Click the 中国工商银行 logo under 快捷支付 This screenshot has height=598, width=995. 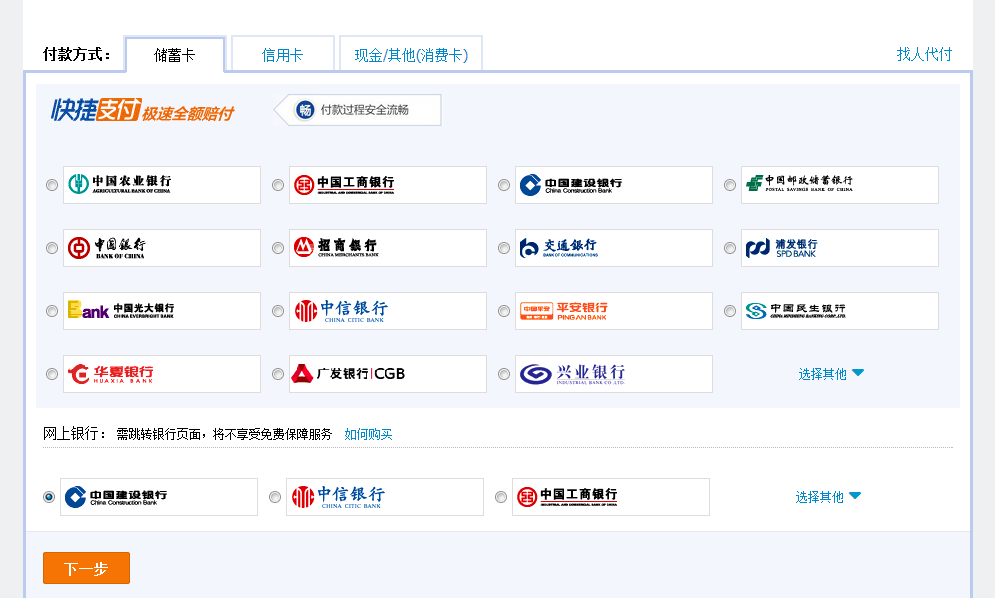(x=388, y=185)
